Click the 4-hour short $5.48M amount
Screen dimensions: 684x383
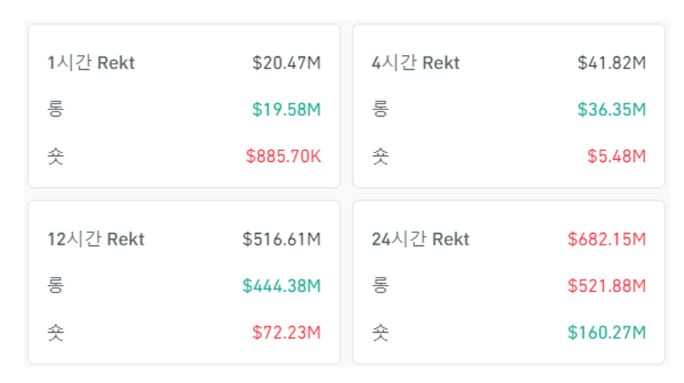pyautogui.click(x=616, y=156)
